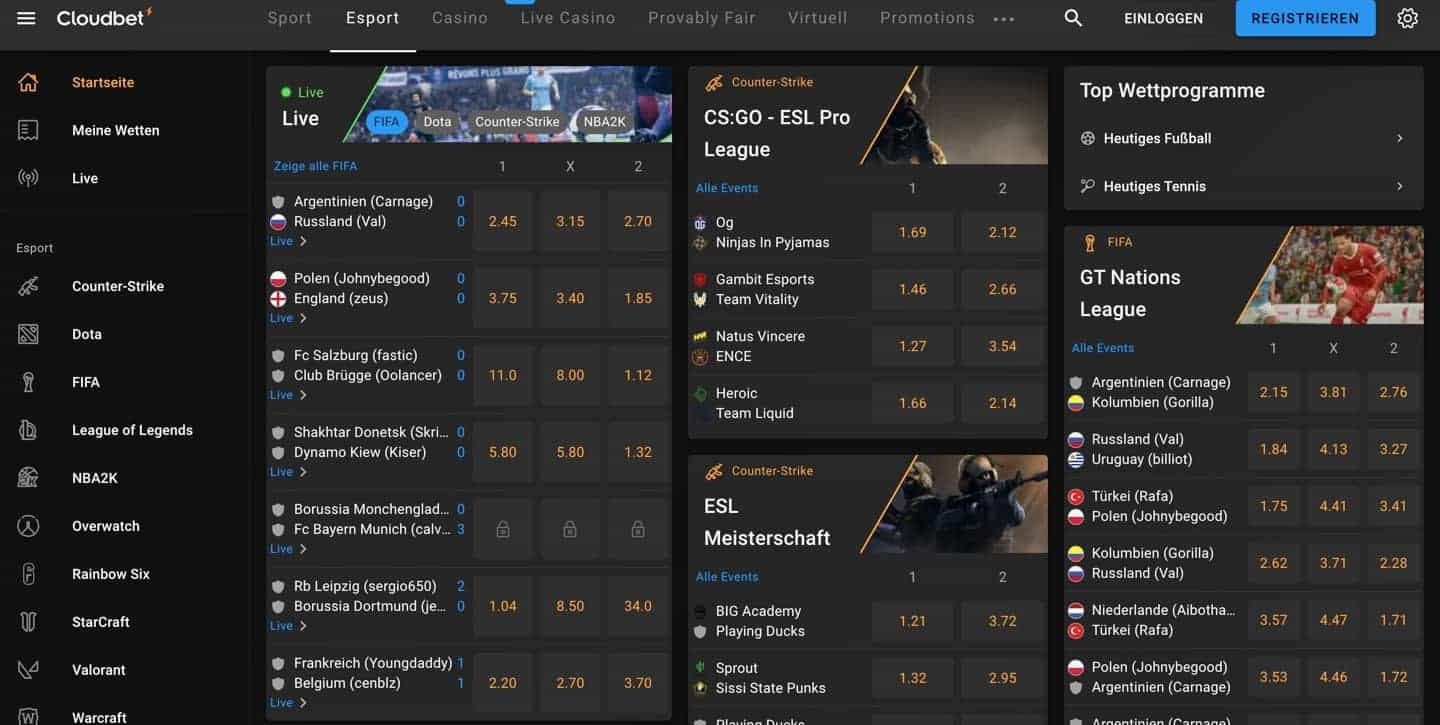This screenshot has width=1440, height=725.
Task: Select the NBA2K live filter chip
Action: click(604, 122)
